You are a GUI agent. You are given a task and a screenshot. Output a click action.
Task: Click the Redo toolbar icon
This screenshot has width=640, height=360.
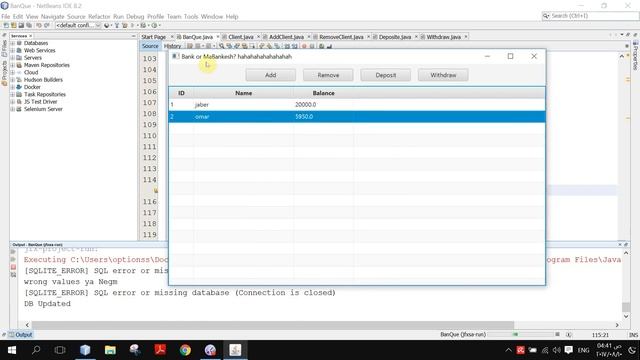pyautogui.click(x=47, y=25)
